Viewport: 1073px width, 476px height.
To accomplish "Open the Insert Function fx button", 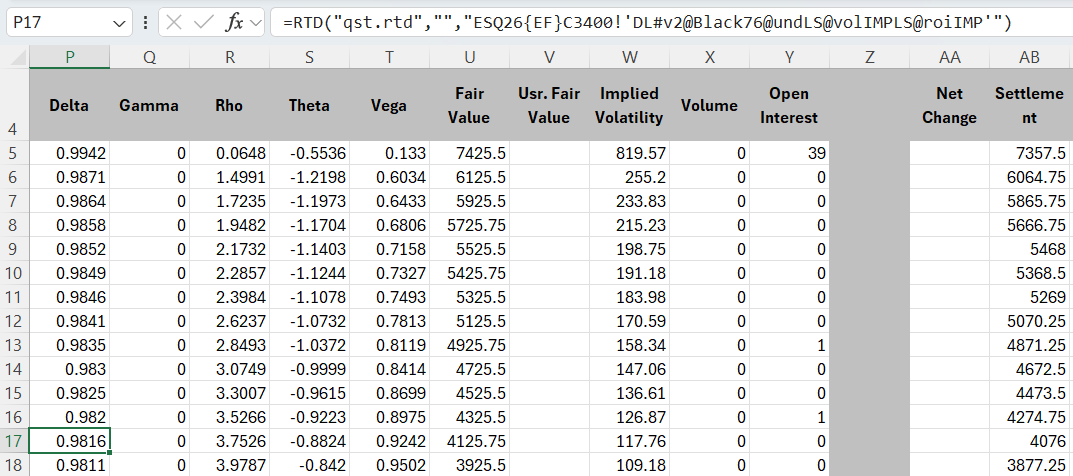I will click(x=234, y=23).
